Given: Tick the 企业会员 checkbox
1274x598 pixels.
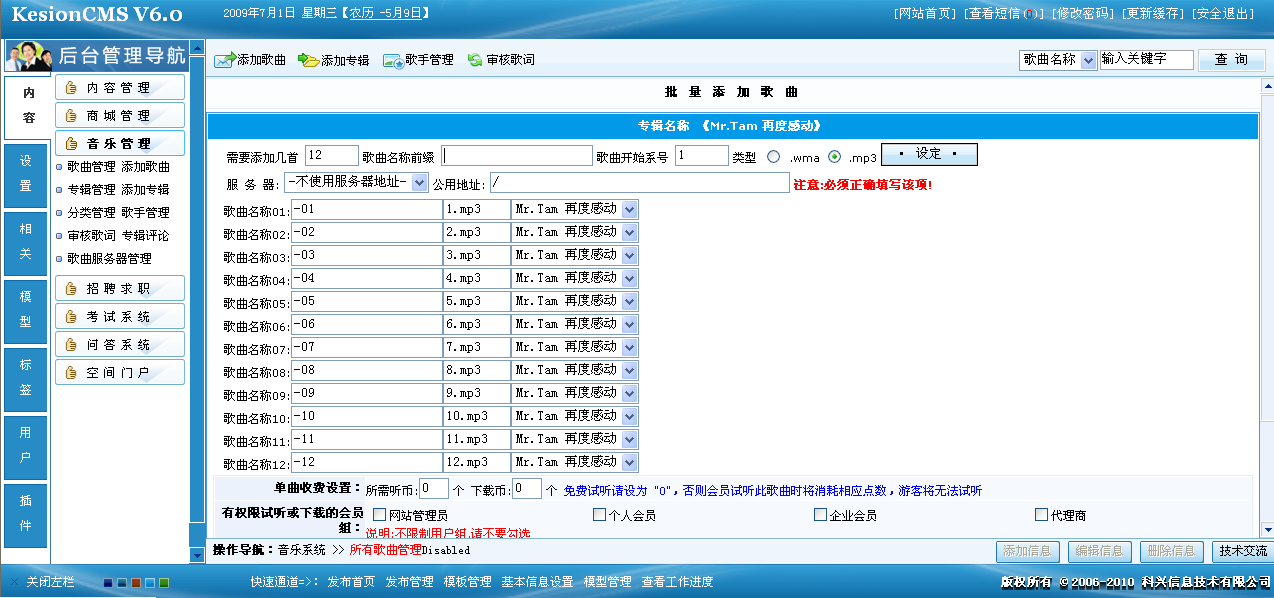Looking at the screenshot, I should point(820,515).
